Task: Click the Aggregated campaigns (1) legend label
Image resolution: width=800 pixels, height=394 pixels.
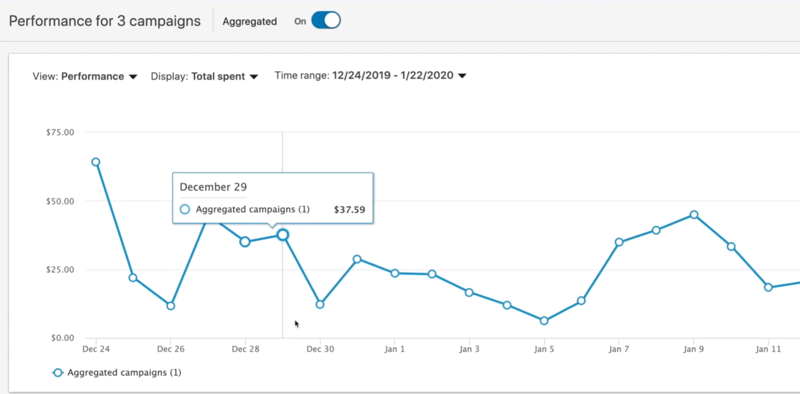Action: pos(124,373)
